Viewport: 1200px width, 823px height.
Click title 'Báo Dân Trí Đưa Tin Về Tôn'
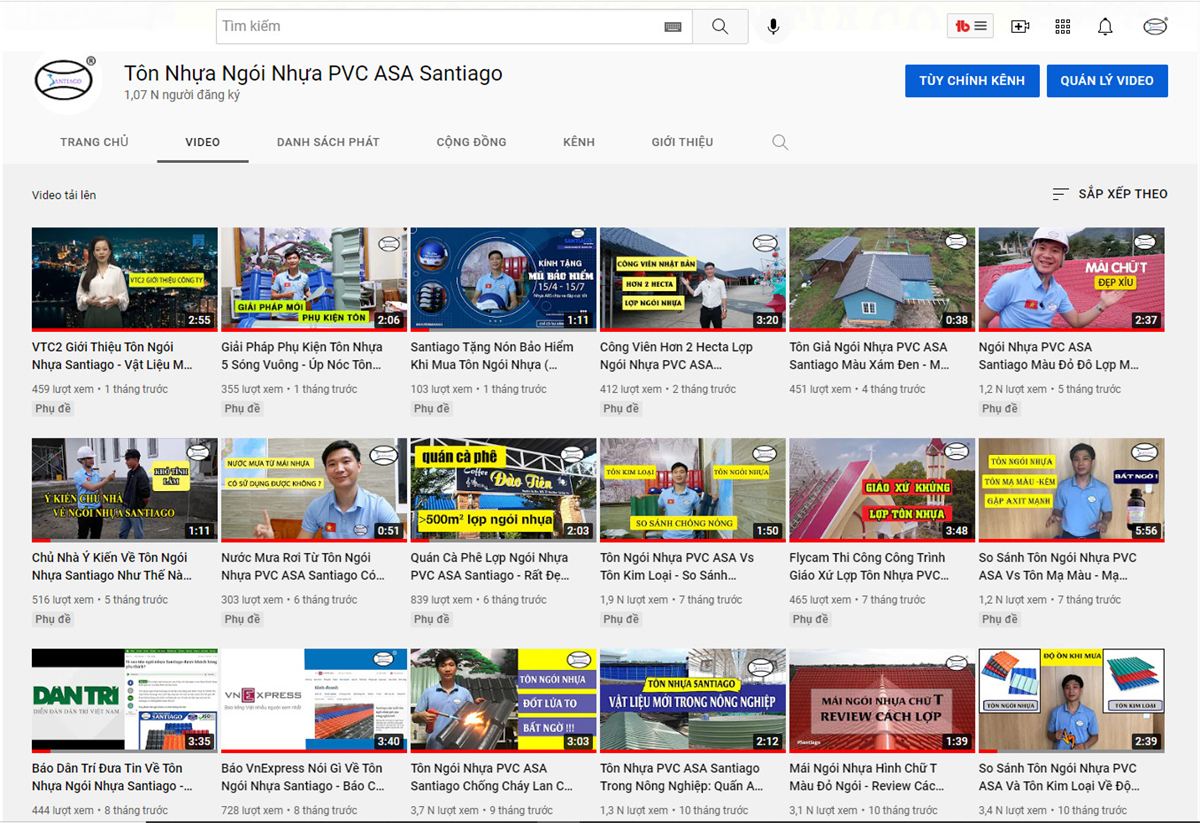[112, 777]
